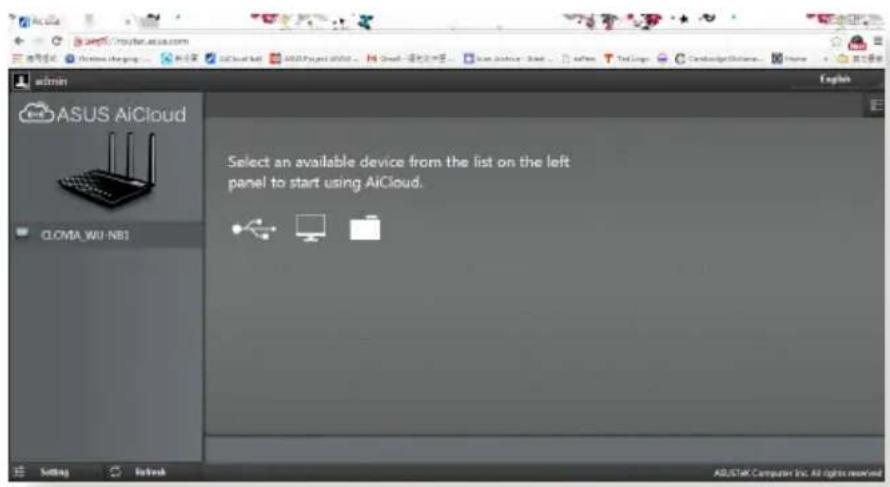Viewport: 890px width, 487px height.
Task: Click the device icon beside CLOVIA_WU-NB1
Action: coord(22,232)
